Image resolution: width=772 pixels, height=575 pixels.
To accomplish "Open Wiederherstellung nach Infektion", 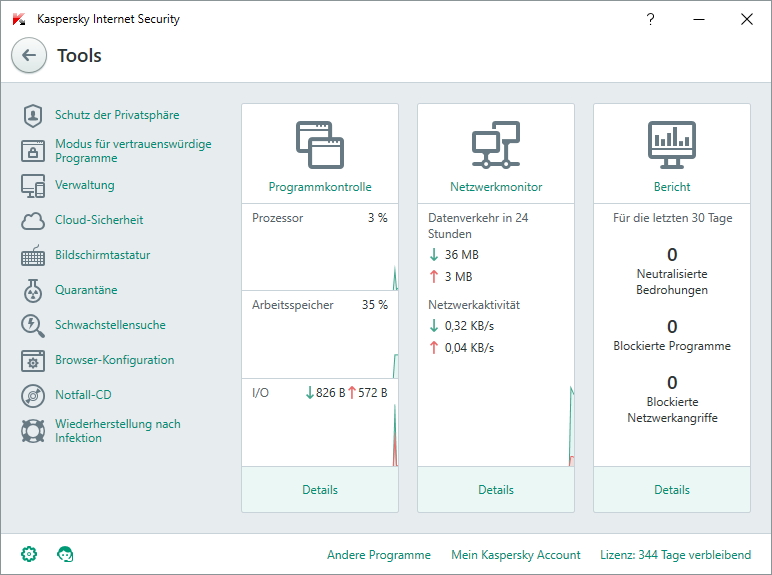I will tap(118, 431).
